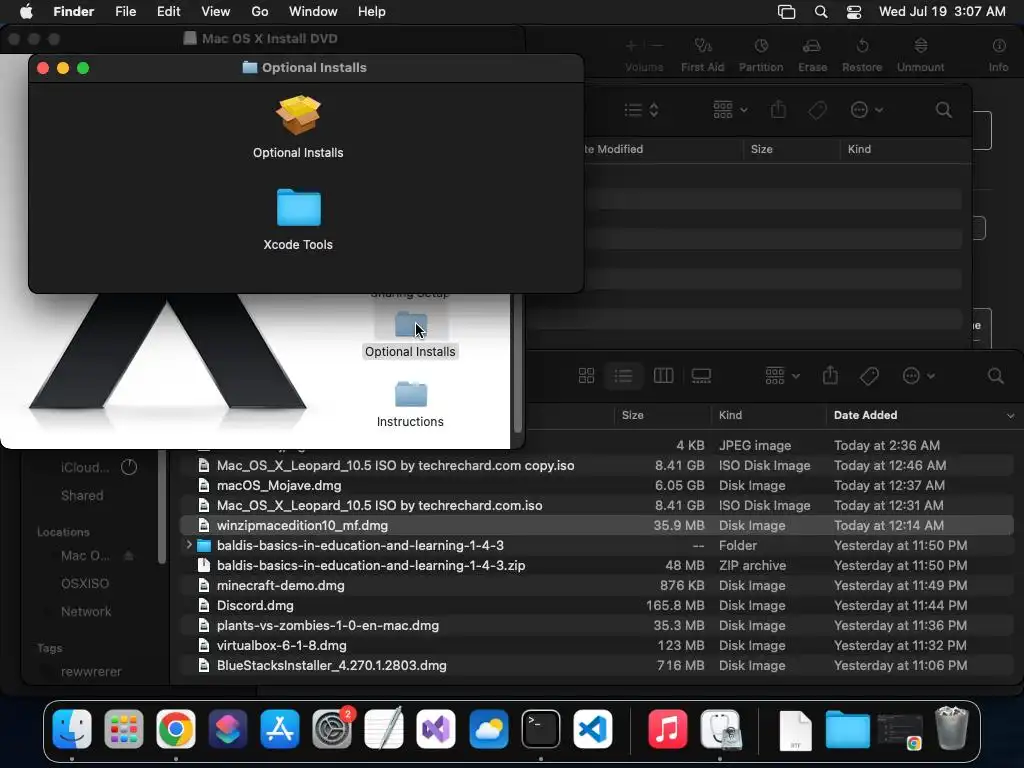Viewport: 1024px width, 768px height.
Task: Click search icon in lower Finder window
Action: pyautogui.click(x=995, y=376)
